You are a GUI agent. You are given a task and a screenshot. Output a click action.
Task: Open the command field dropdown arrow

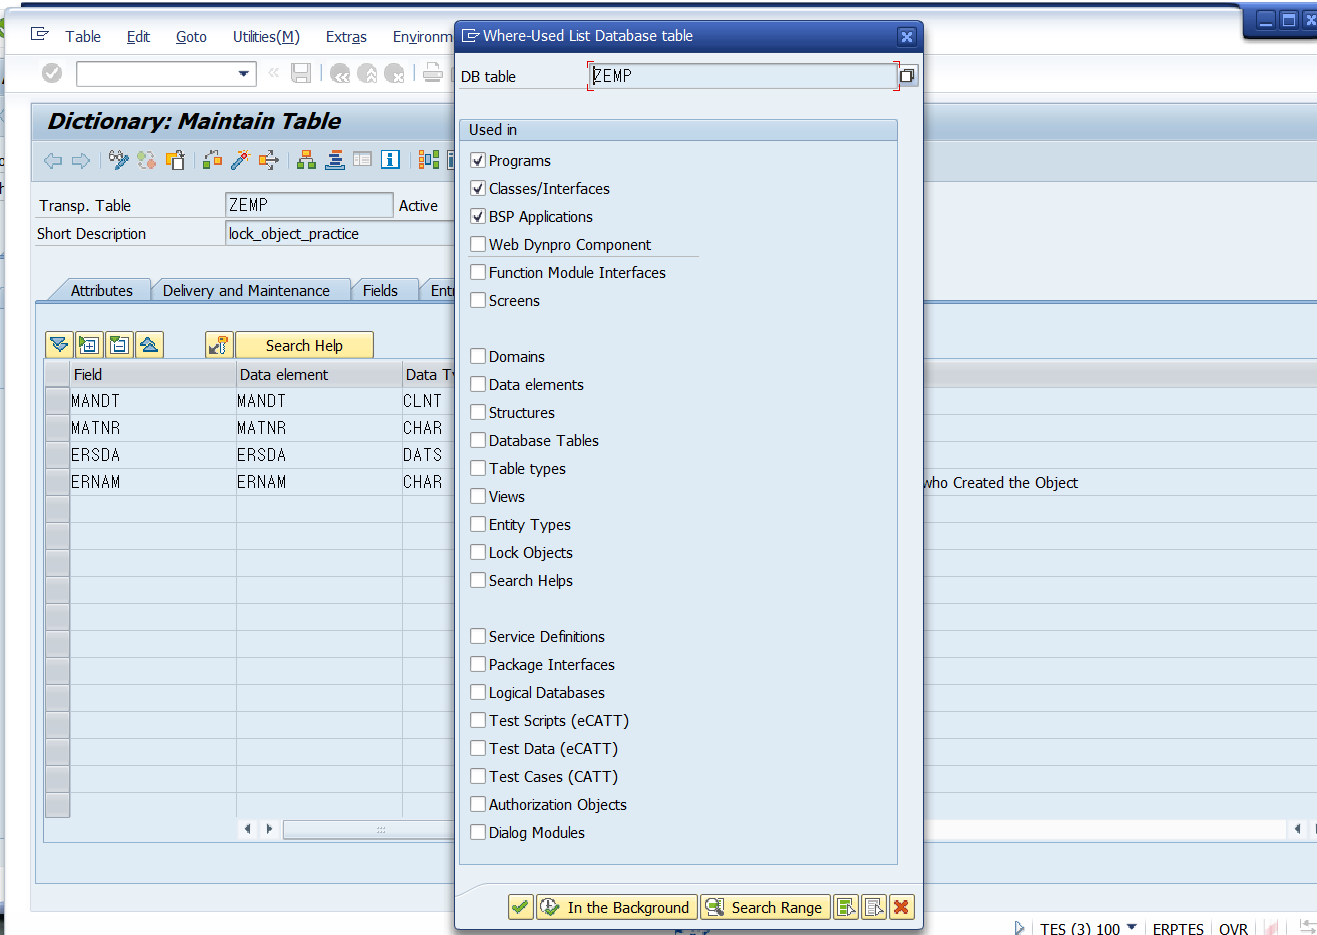coord(243,73)
